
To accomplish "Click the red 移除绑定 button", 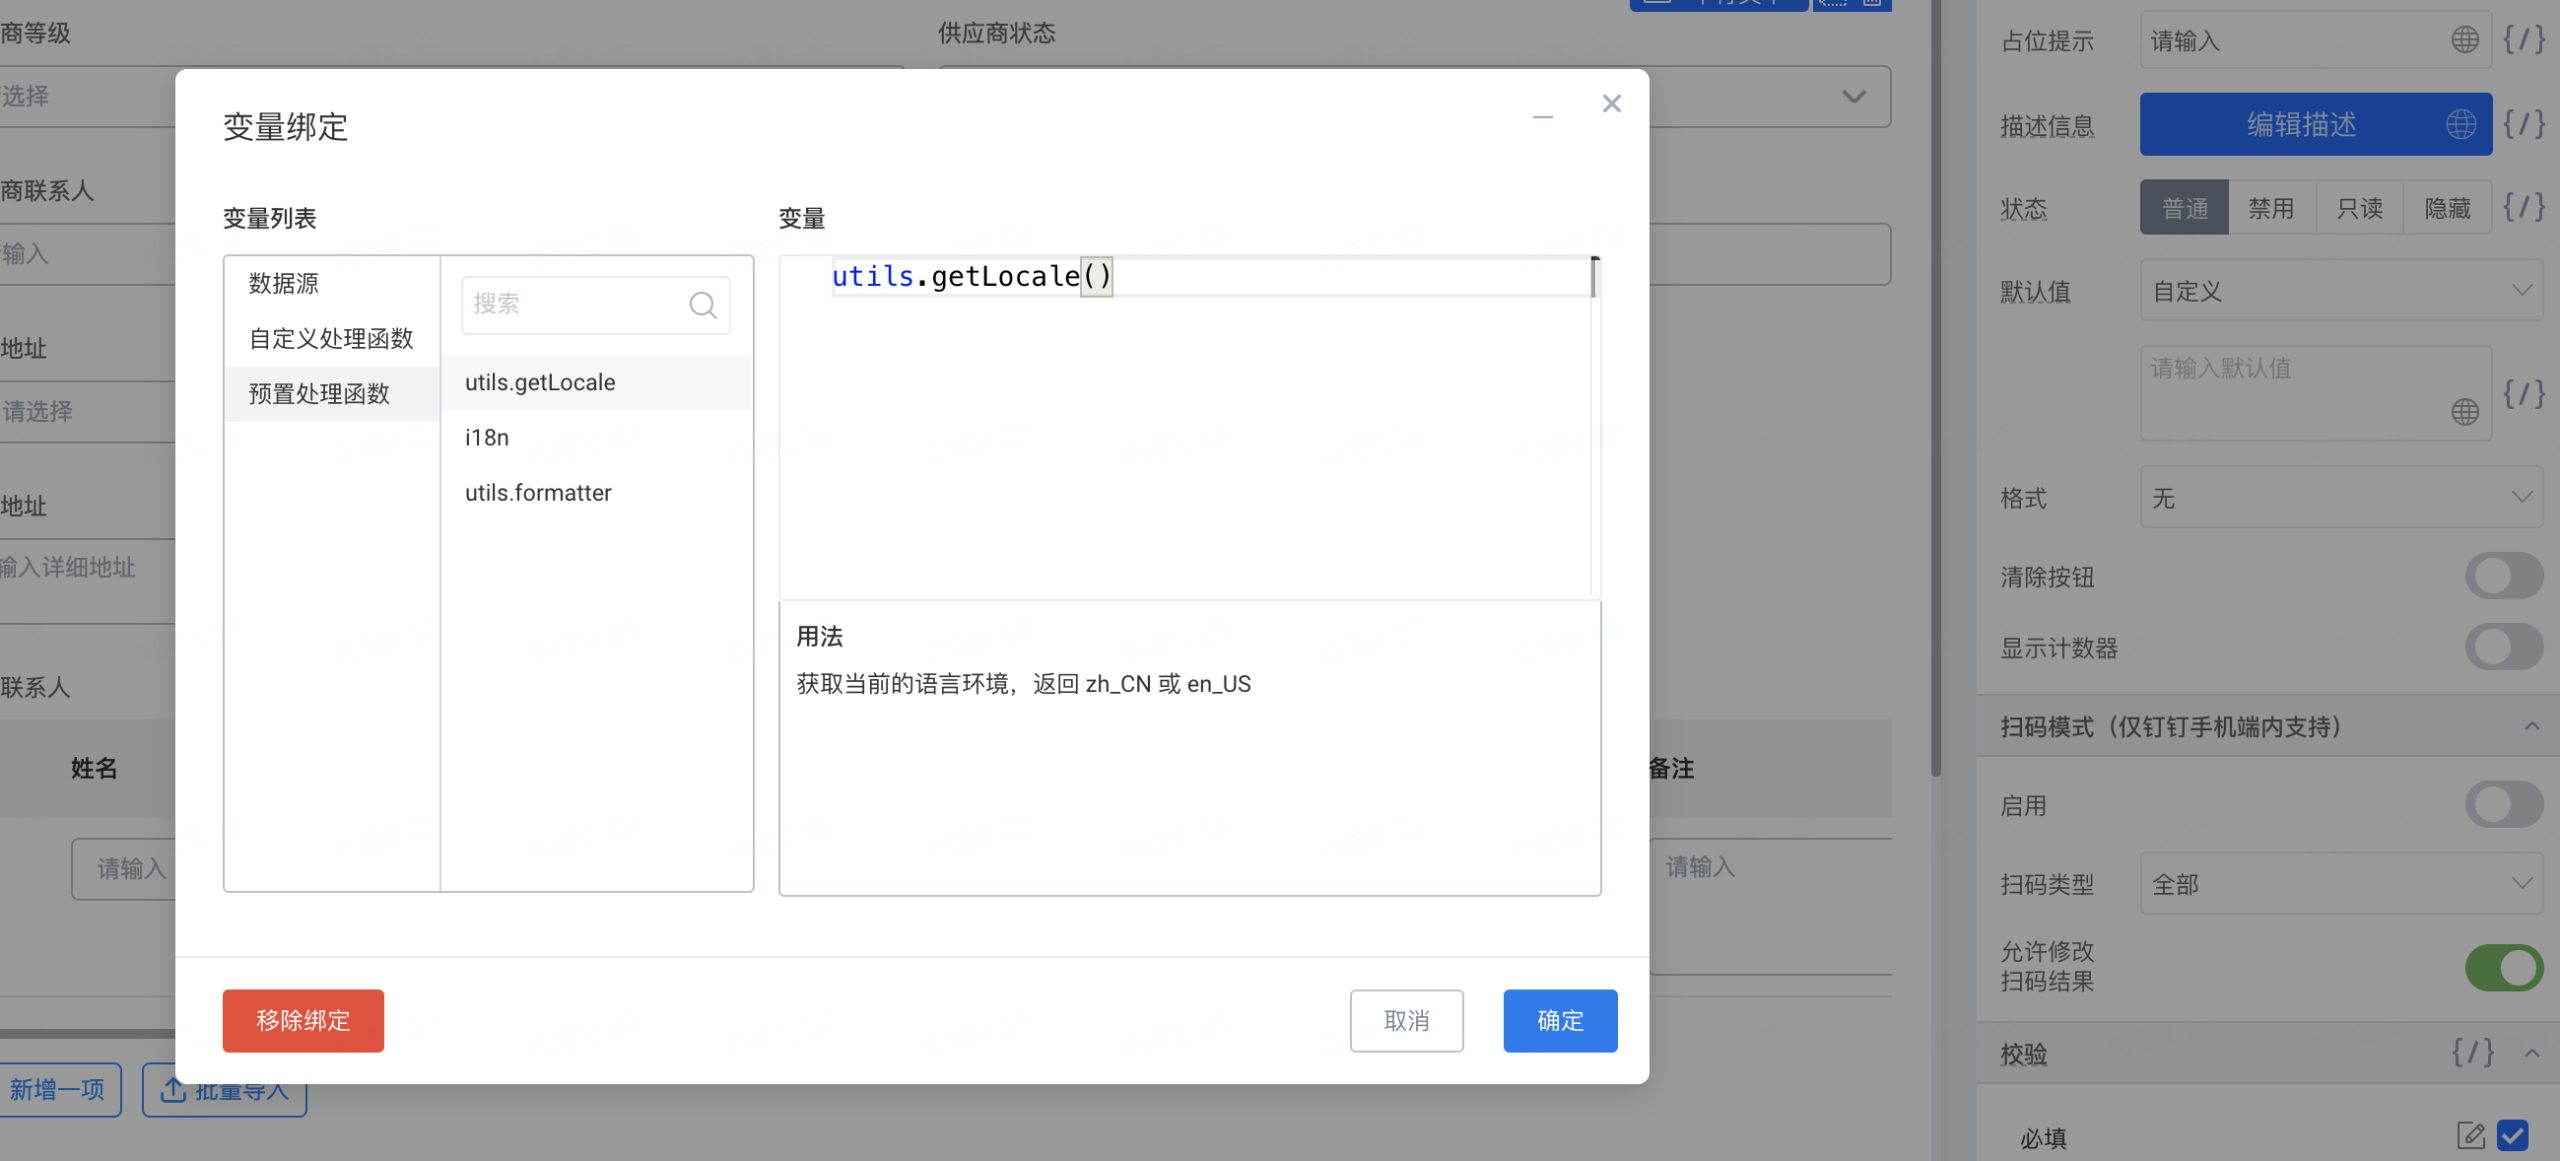I will (303, 1020).
